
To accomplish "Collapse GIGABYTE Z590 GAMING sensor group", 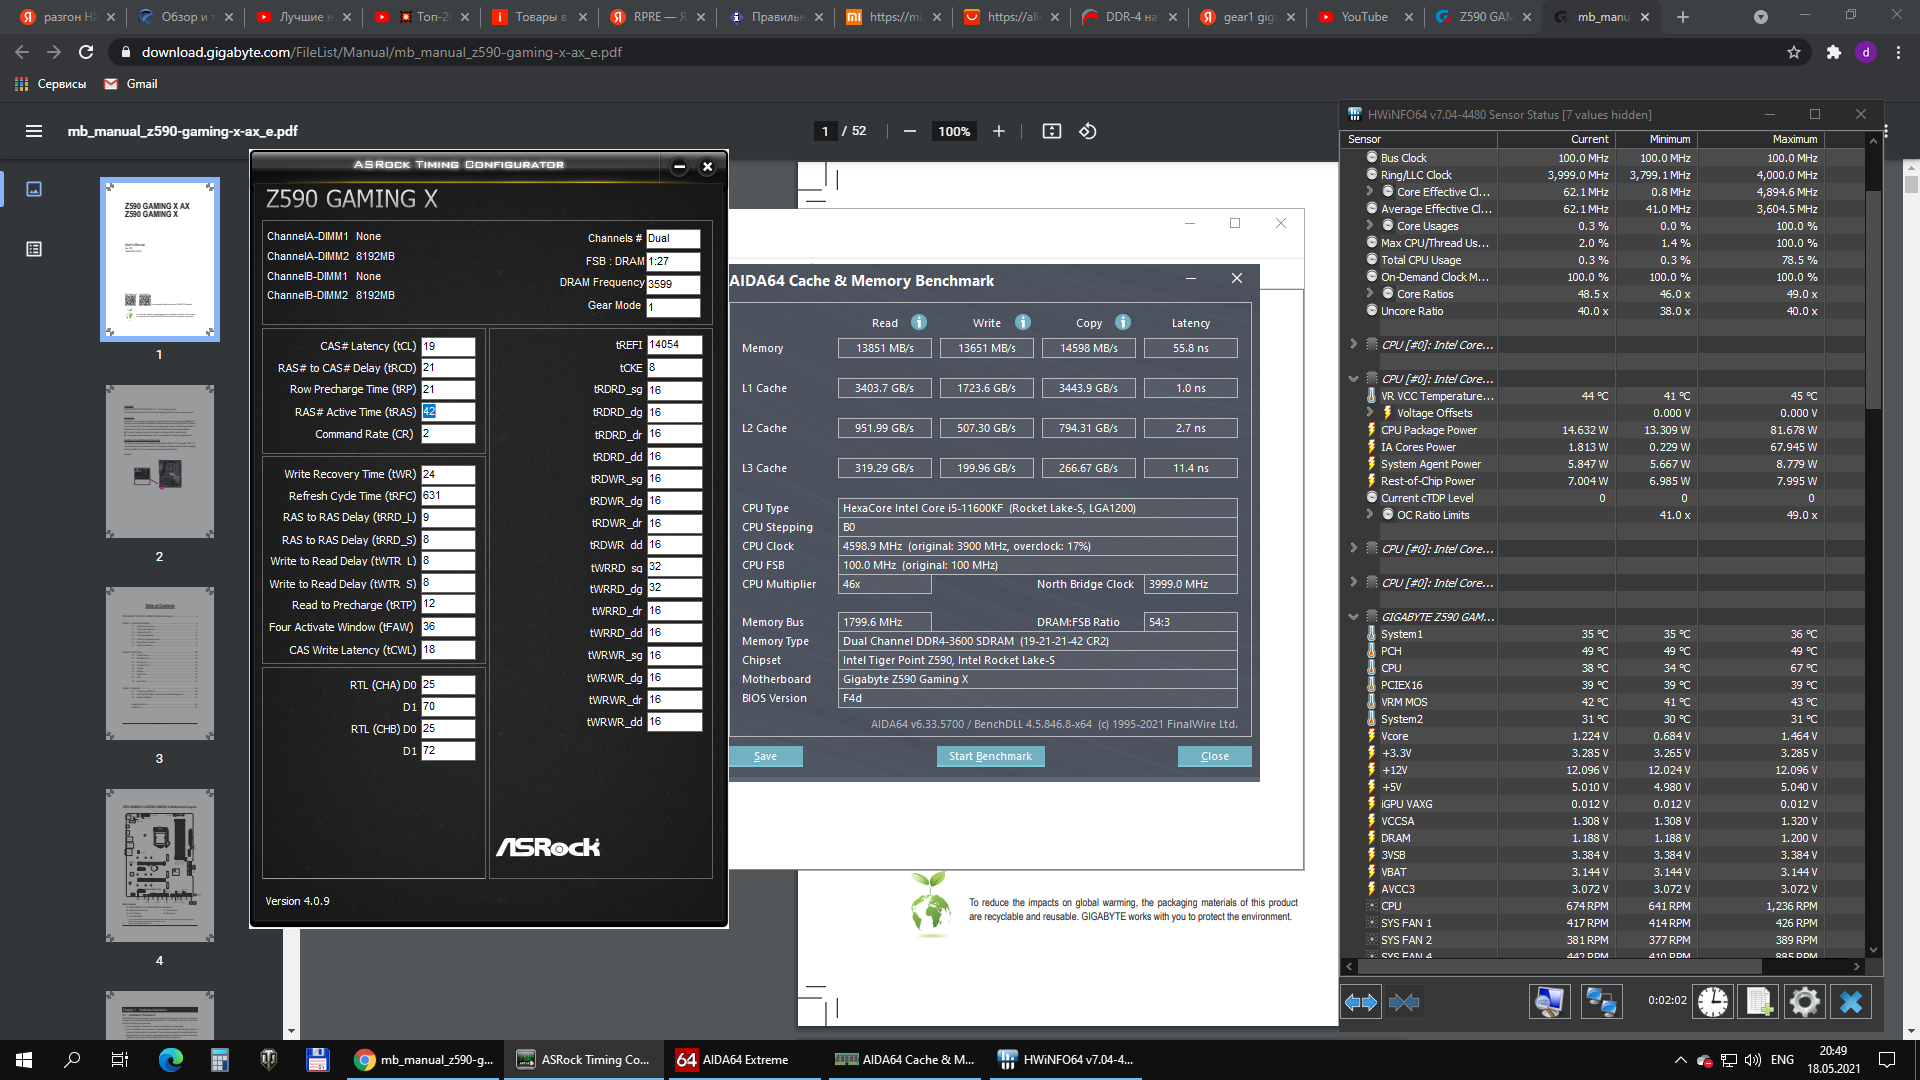I will click(1354, 617).
